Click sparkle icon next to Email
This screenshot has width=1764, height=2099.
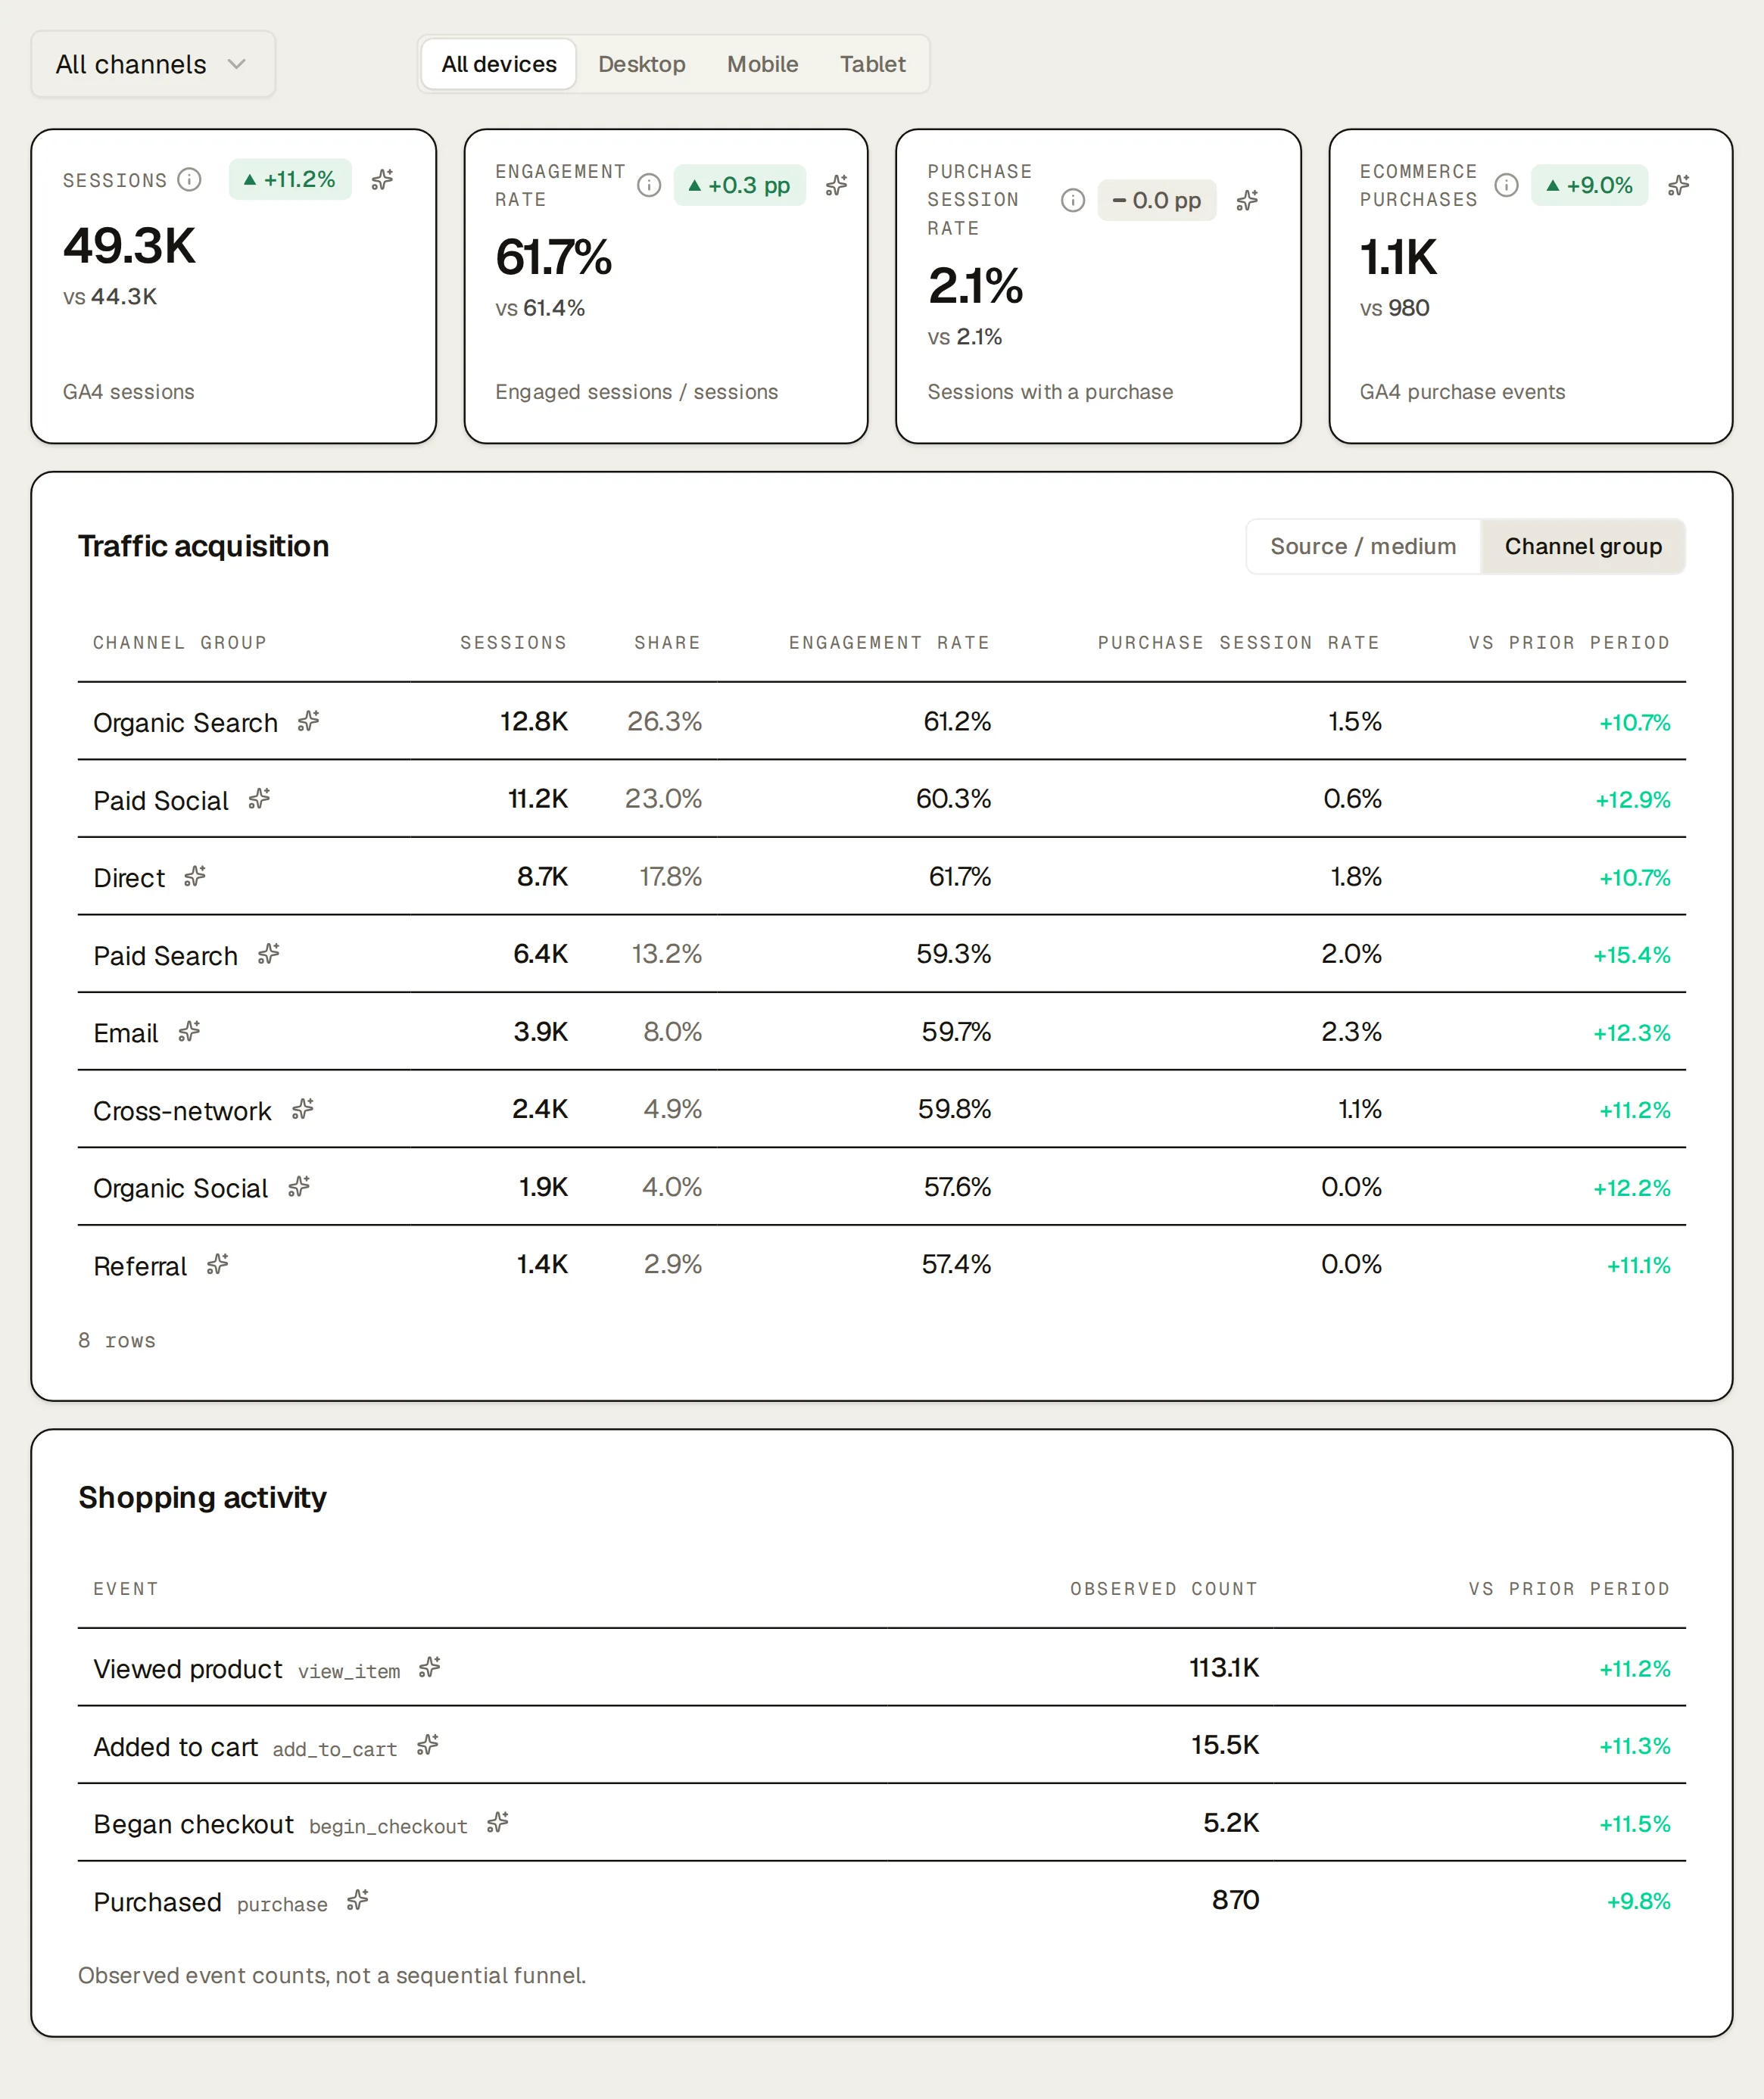tap(190, 1032)
